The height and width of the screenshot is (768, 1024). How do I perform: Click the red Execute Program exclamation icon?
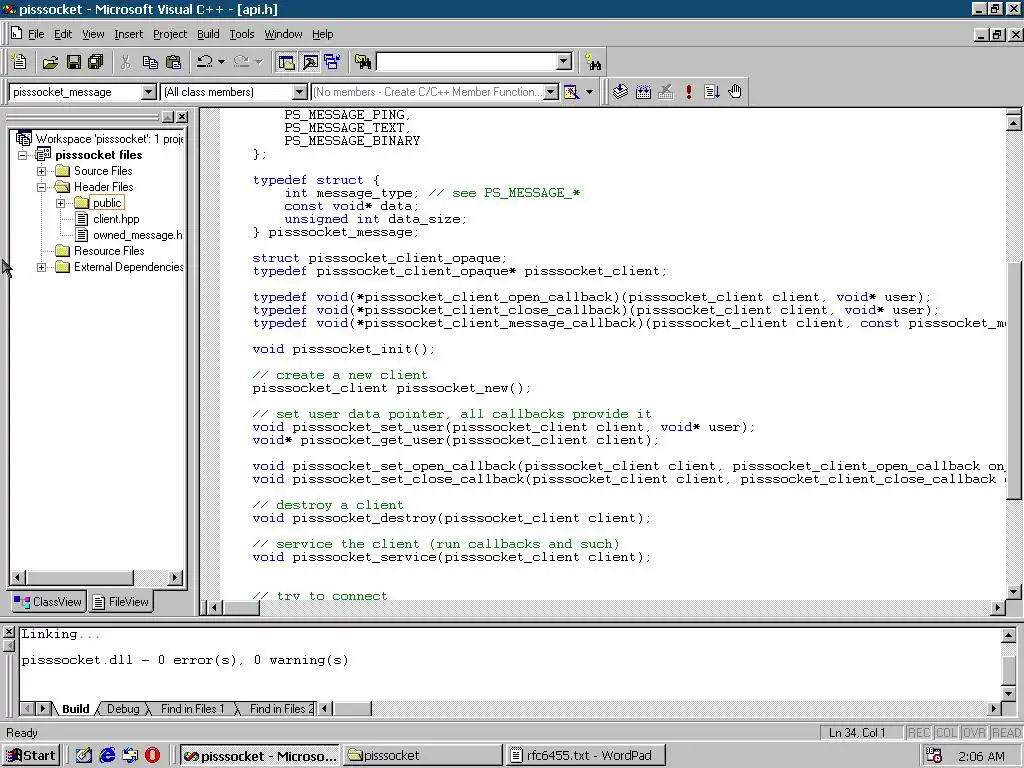(x=689, y=92)
